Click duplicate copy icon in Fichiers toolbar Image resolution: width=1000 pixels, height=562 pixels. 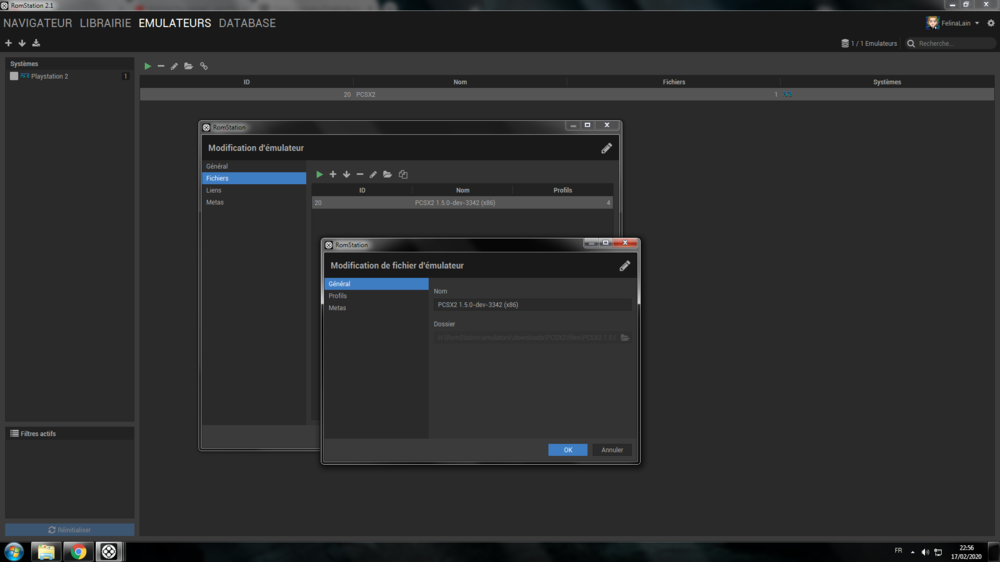[x=403, y=174]
